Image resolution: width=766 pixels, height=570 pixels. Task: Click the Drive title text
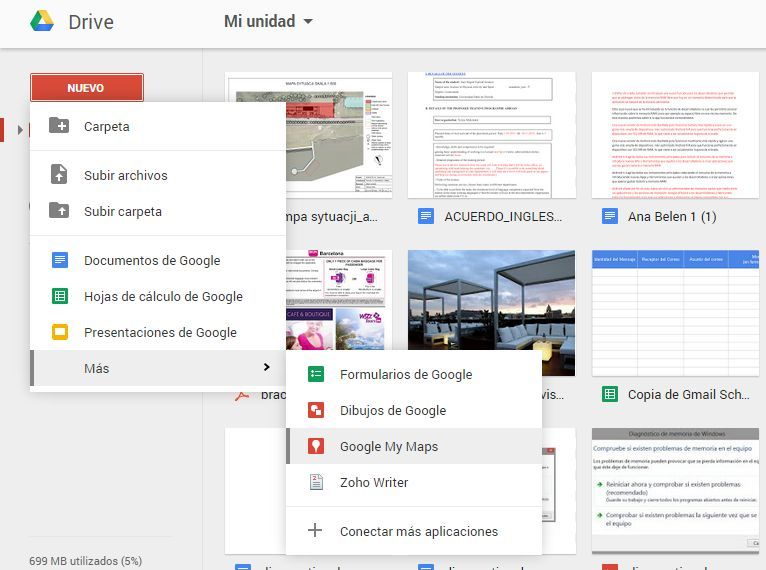(x=91, y=22)
